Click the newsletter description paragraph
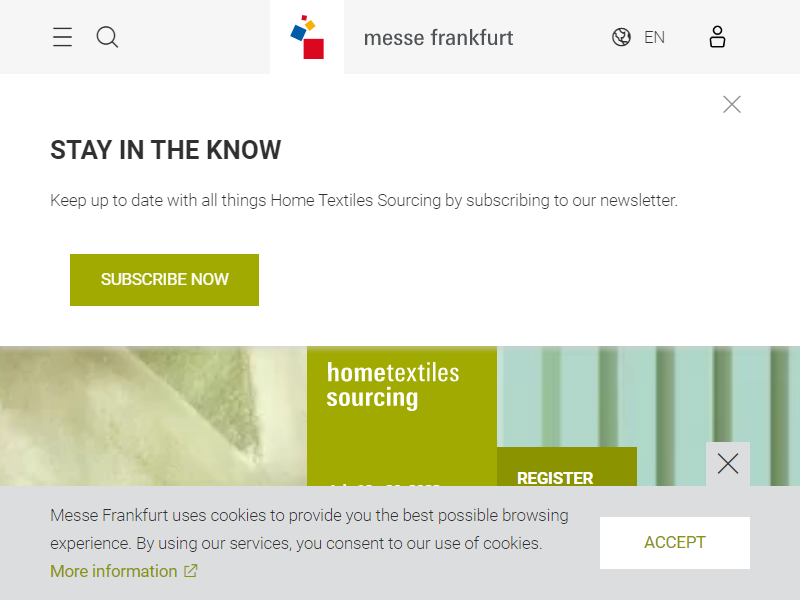 click(x=364, y=200)
